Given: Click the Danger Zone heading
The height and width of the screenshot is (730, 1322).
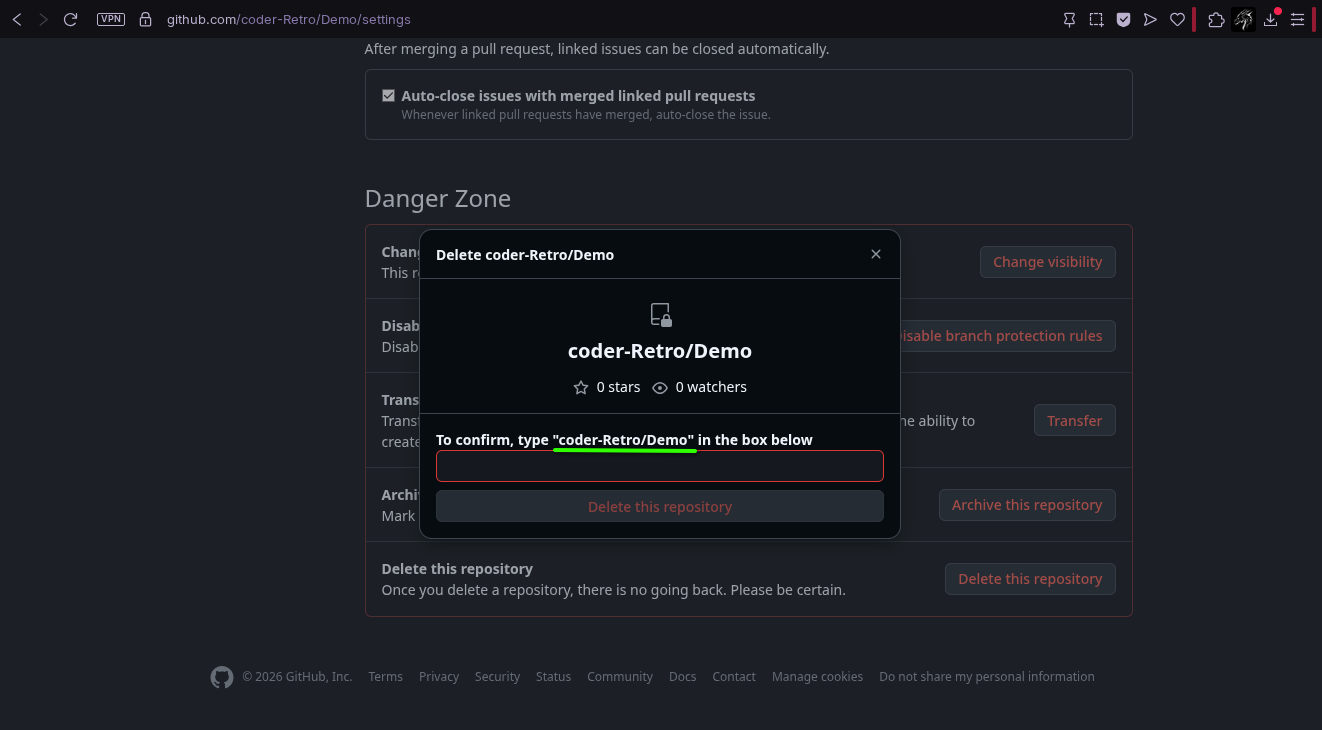Looking at the screenshot, I should click(438, 199).
